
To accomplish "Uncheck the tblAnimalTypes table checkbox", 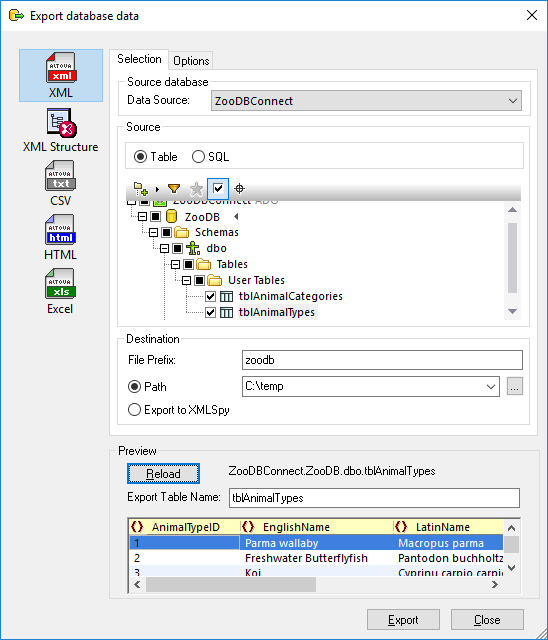I will (210, 313).
